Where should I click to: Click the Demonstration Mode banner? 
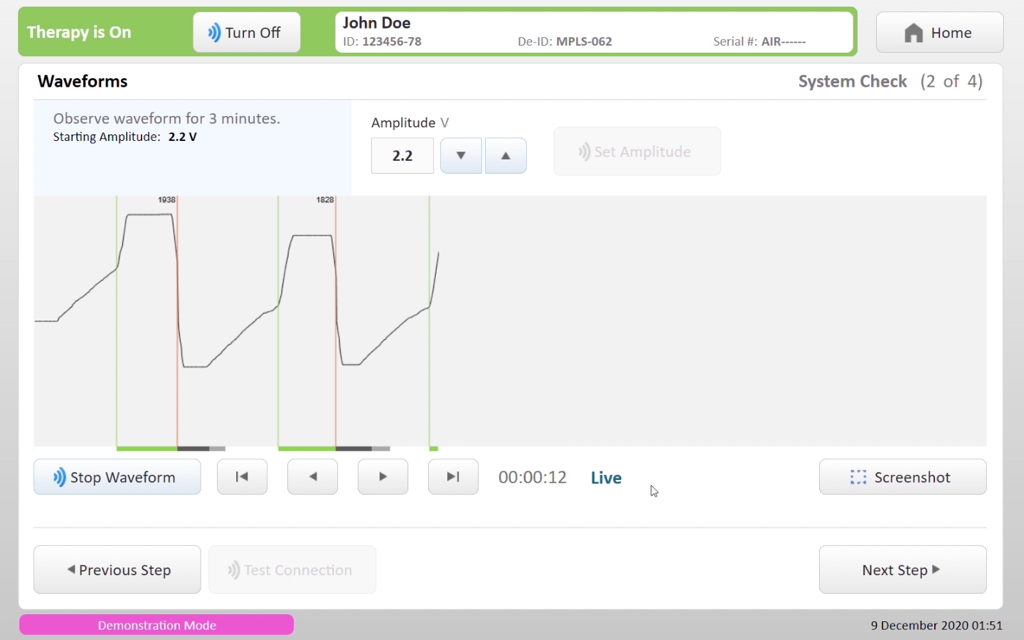[x=157, y=625]
